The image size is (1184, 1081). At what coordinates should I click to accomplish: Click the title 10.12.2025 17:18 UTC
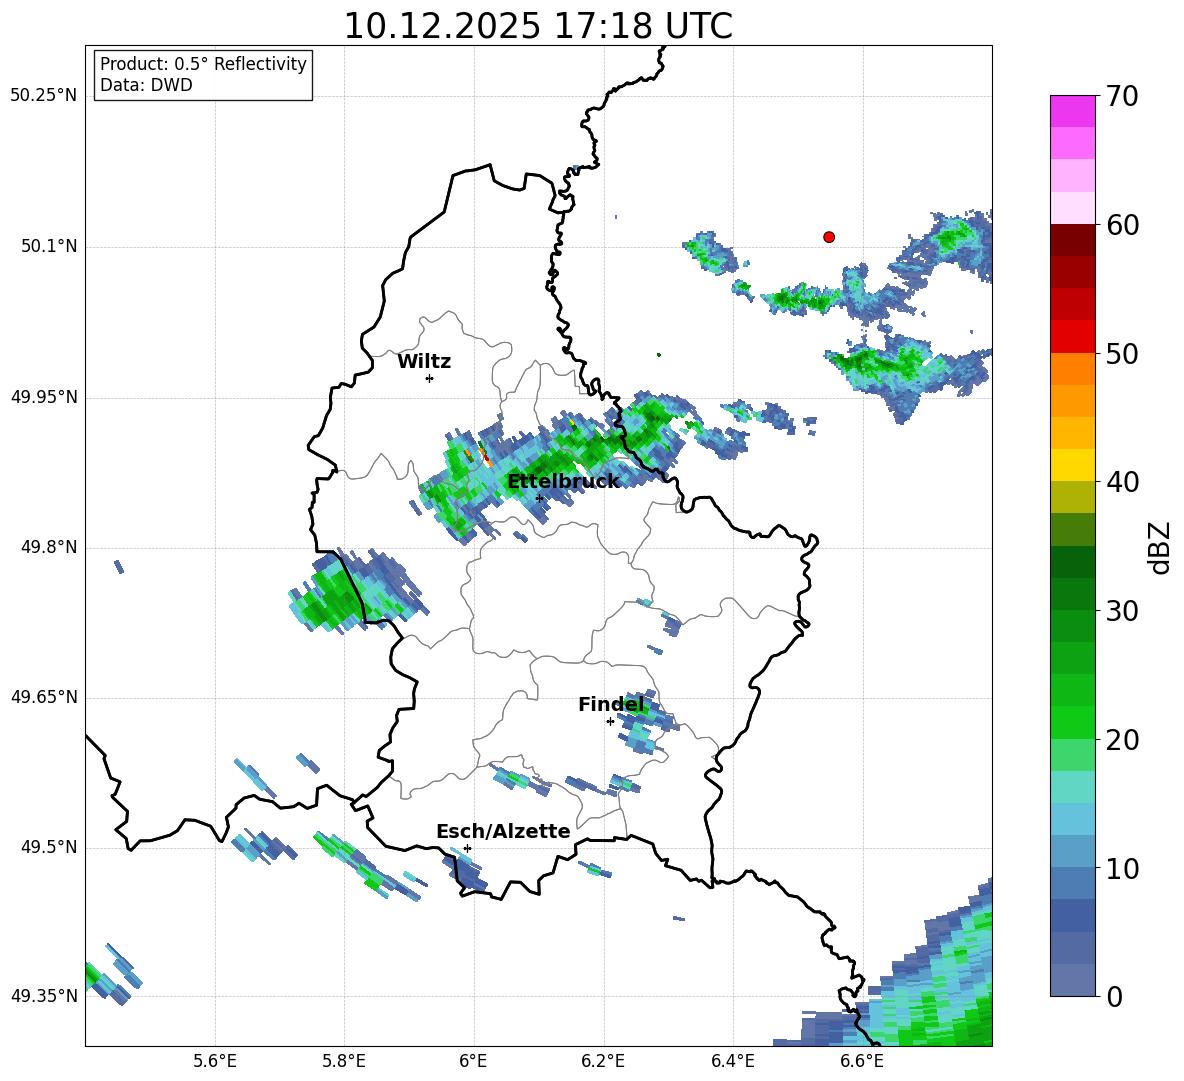[x=538, y=26]
